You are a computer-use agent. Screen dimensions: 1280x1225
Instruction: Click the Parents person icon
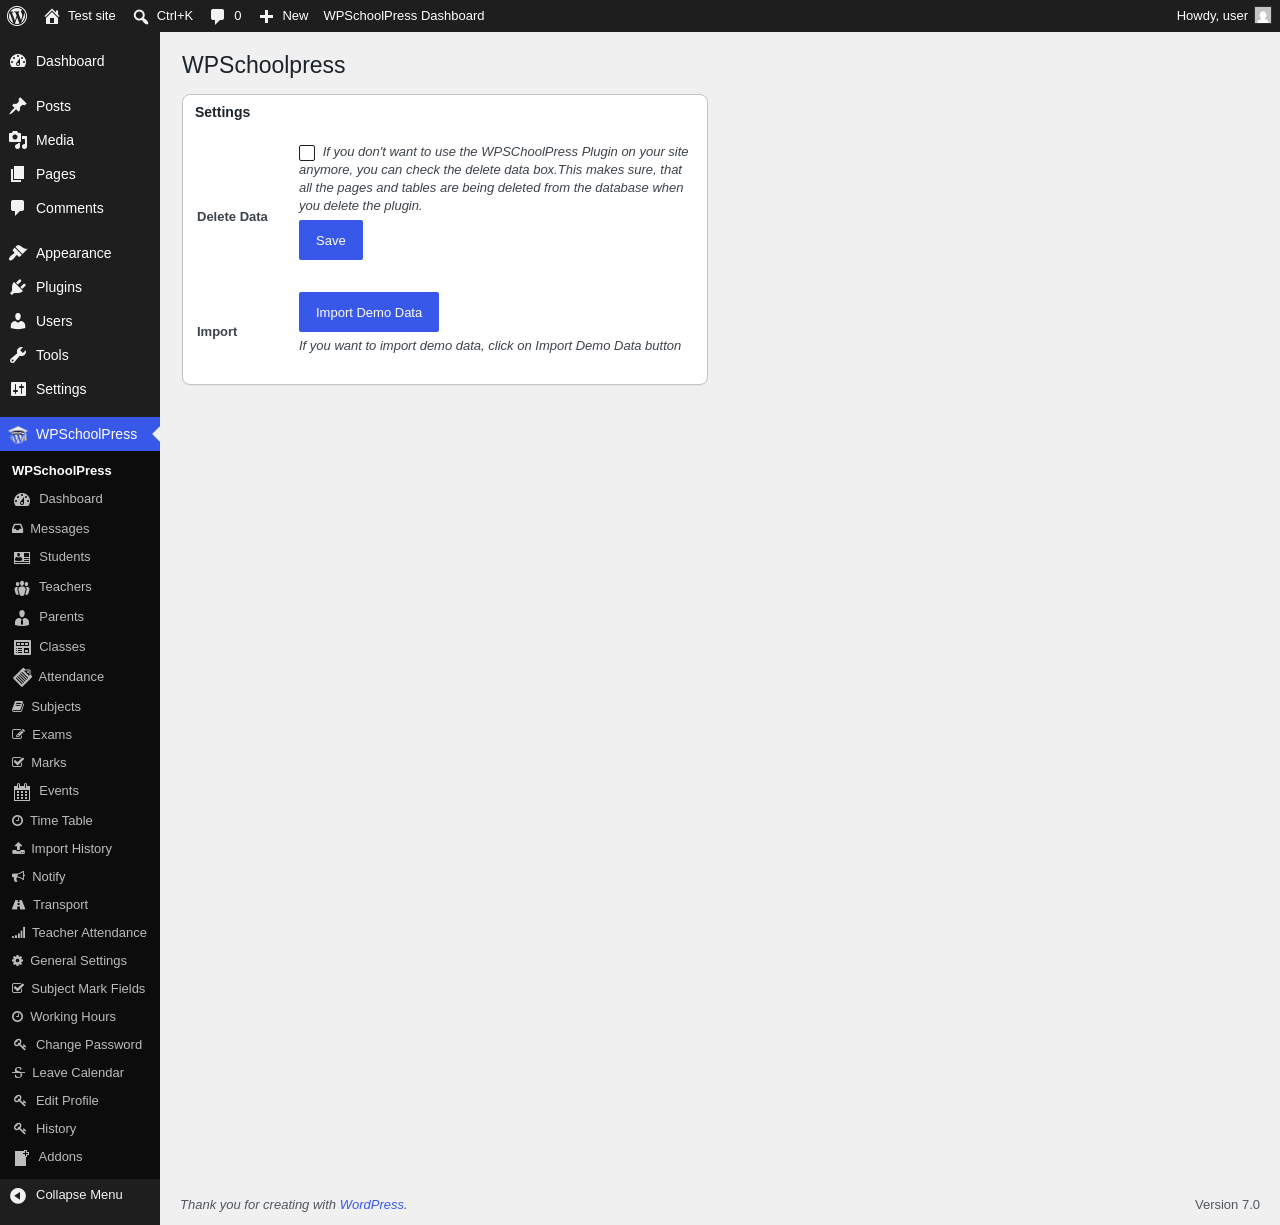(x=22, y=617)
